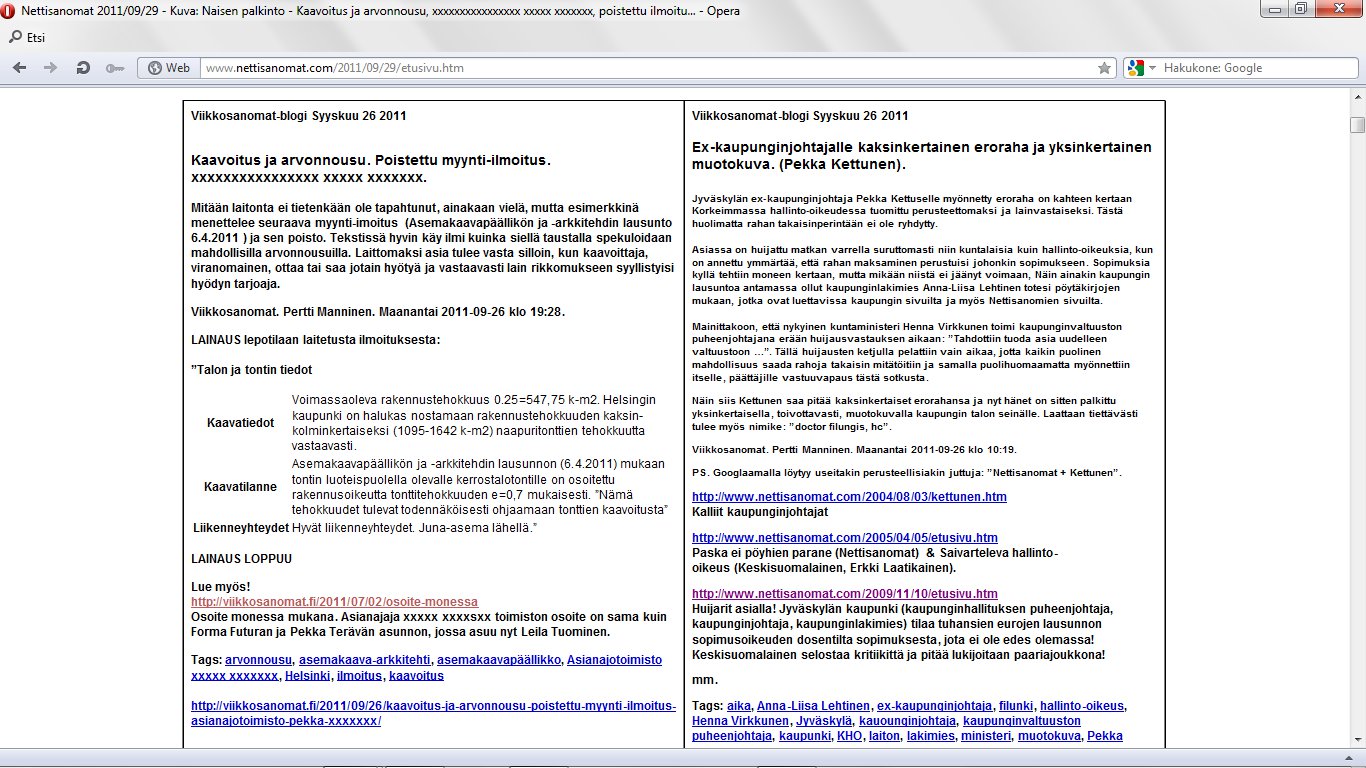Click the arvonnousu tag link
Image resolution: width=1366 pixels, height=768 pixels.
pyautogui.click(x=258, y=660)
